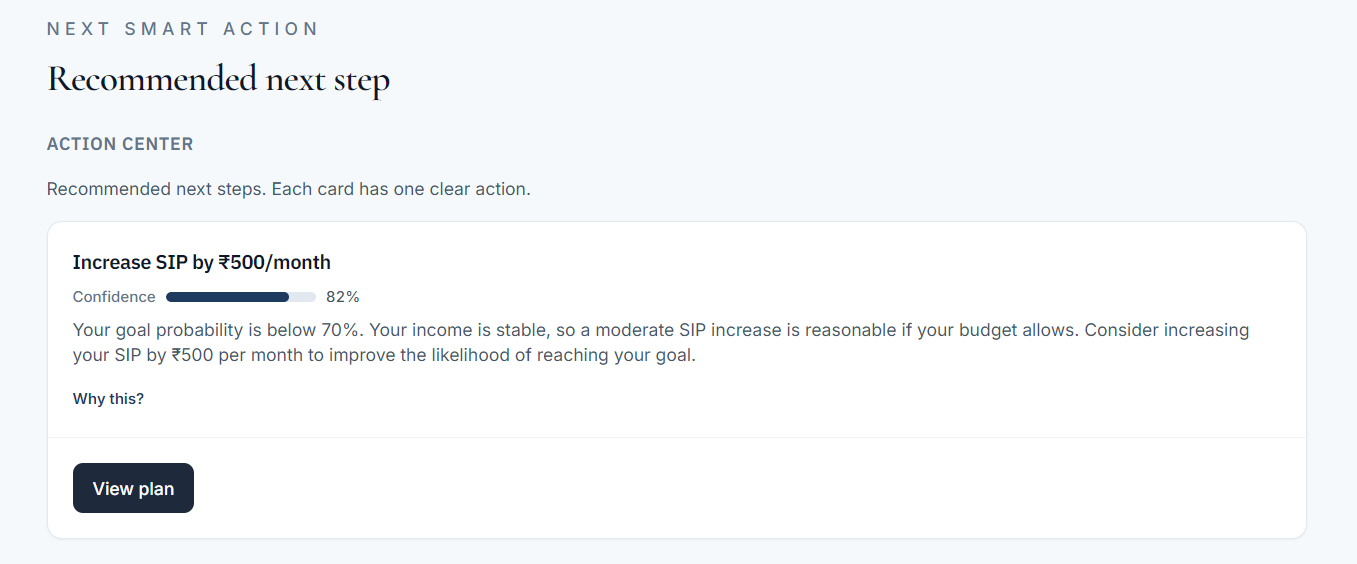The image size is (1357, 564).
Task: Click the unfilled end of the confidence bar
Action: point(303,297)
